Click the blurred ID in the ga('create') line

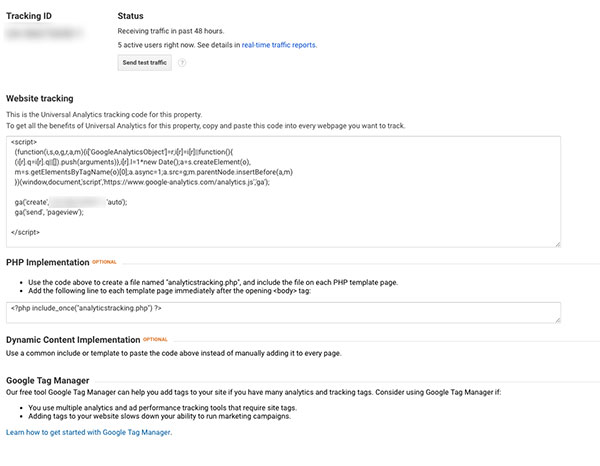point(78,202)
